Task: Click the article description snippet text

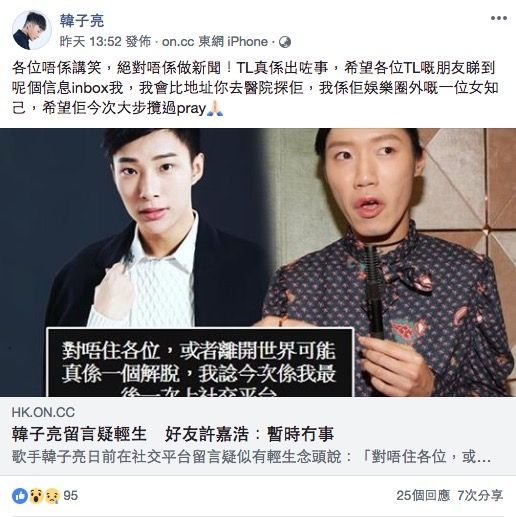Action: (x=252, y=456)
